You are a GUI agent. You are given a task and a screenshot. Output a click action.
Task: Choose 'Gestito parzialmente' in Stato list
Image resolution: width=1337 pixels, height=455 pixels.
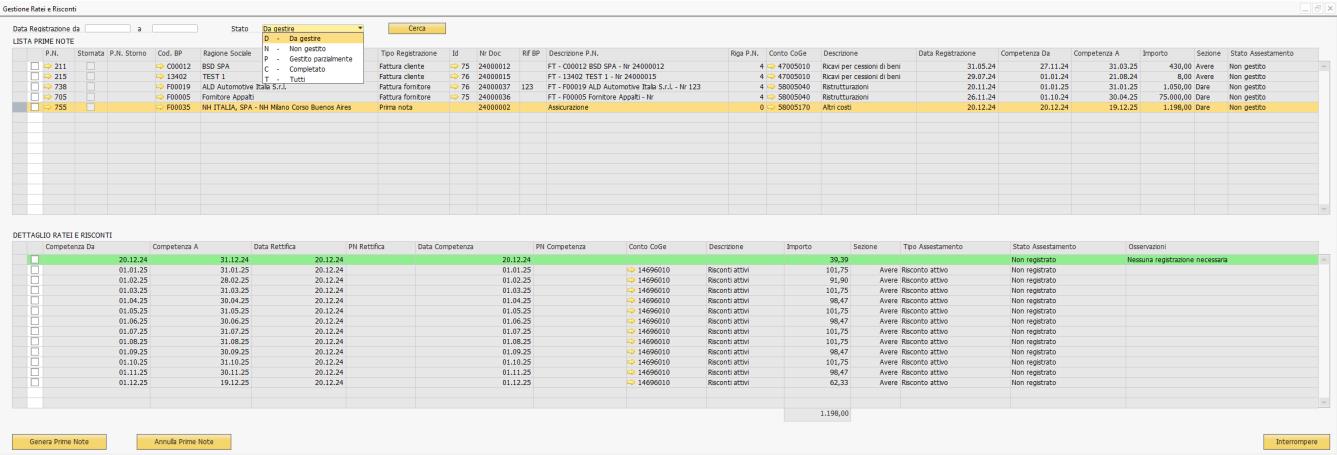[313, 58]
